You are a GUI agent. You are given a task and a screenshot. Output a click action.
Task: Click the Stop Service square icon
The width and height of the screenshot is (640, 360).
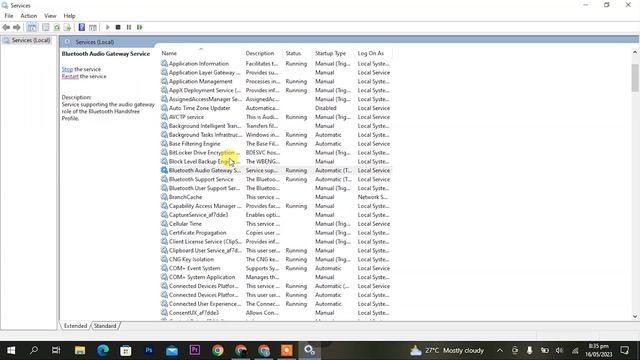[x=118, y=27]
